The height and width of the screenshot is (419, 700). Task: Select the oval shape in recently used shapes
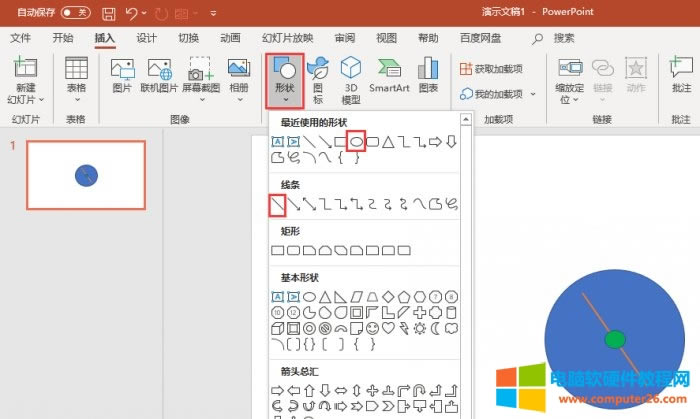click(x=354, y=141)
